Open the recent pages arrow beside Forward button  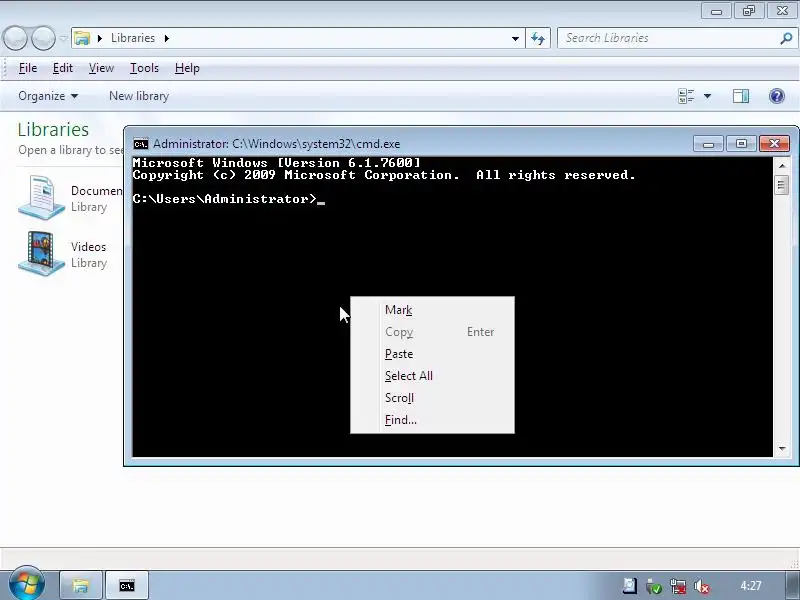[x=63, y=38]
